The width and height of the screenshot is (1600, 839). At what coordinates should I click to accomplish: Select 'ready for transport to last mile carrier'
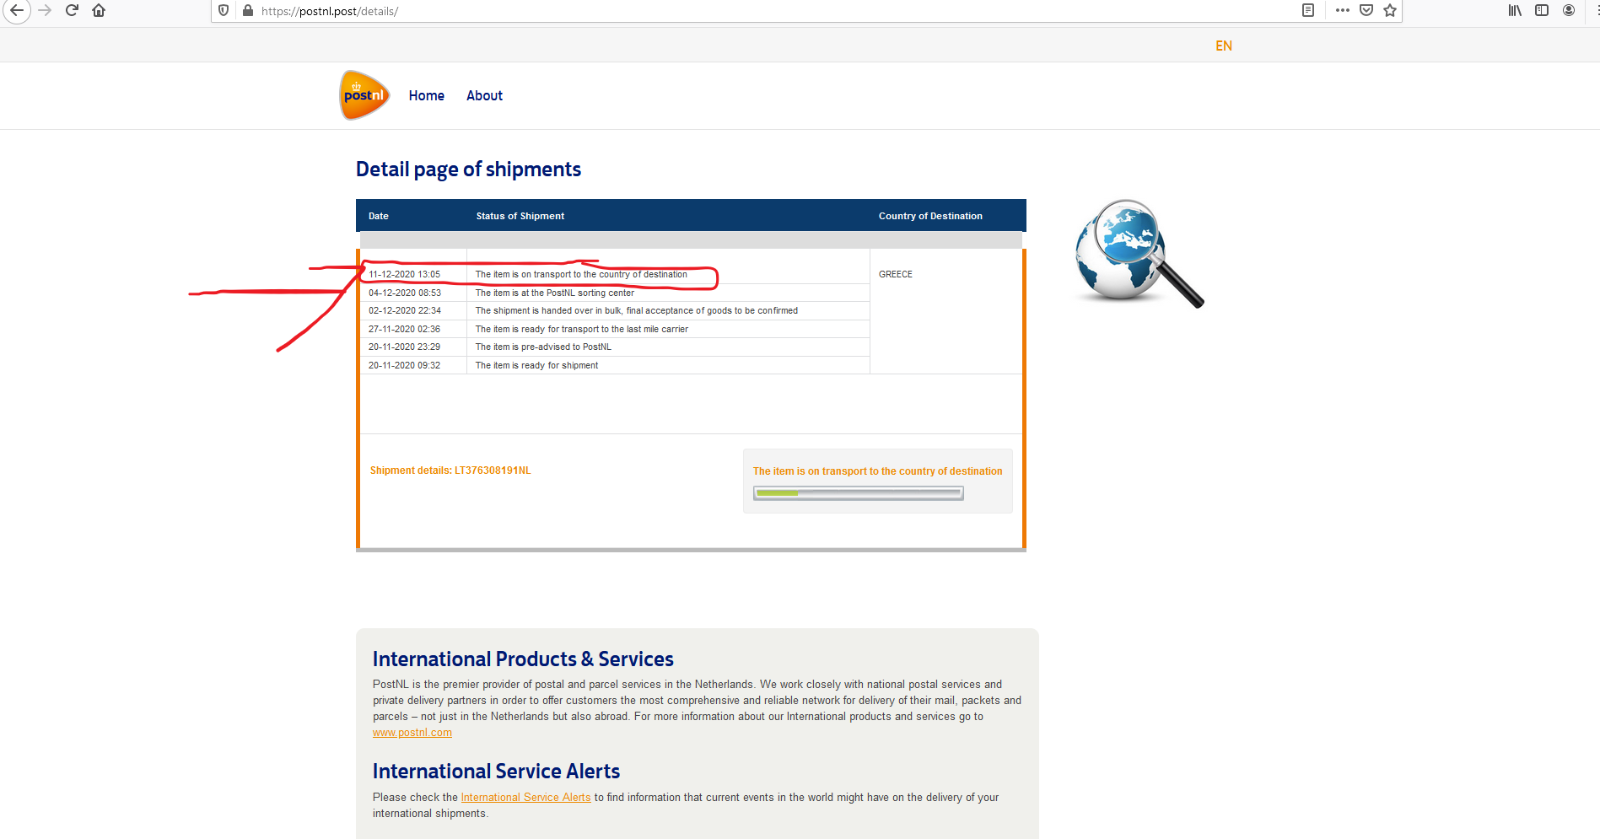click(x=581, y=329)
